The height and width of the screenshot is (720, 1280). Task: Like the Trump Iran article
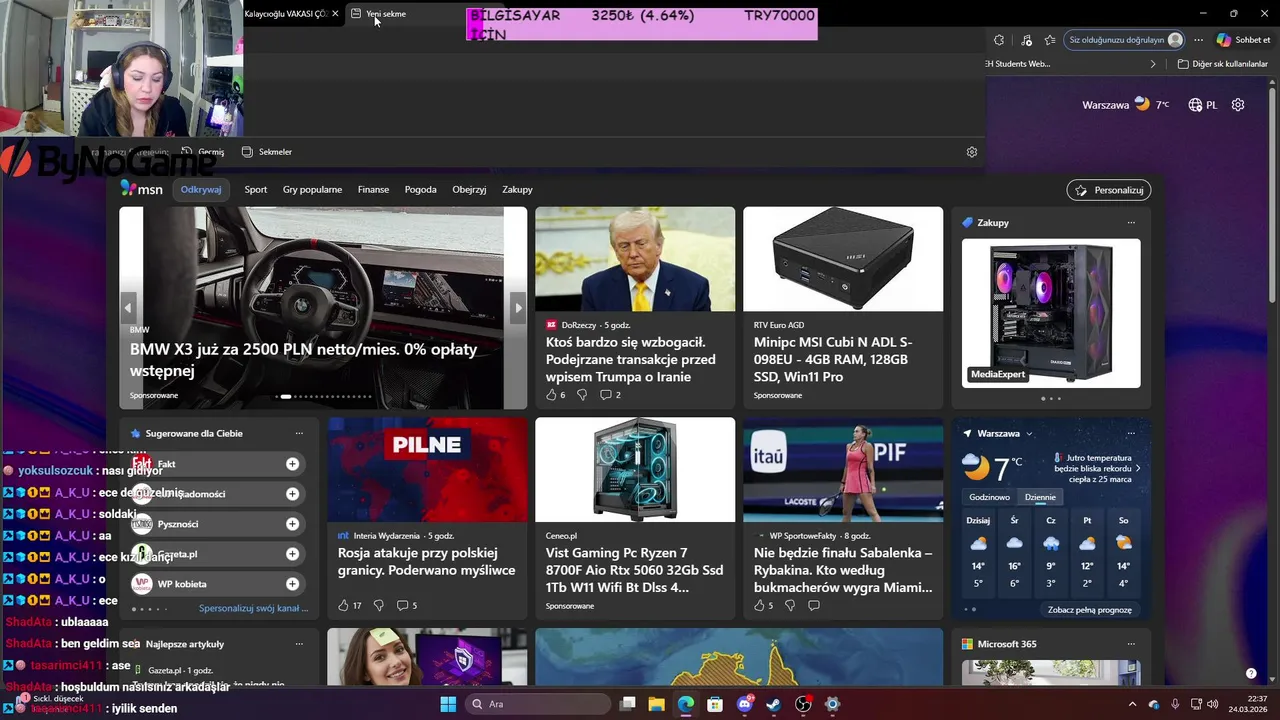tap(551, 395)
